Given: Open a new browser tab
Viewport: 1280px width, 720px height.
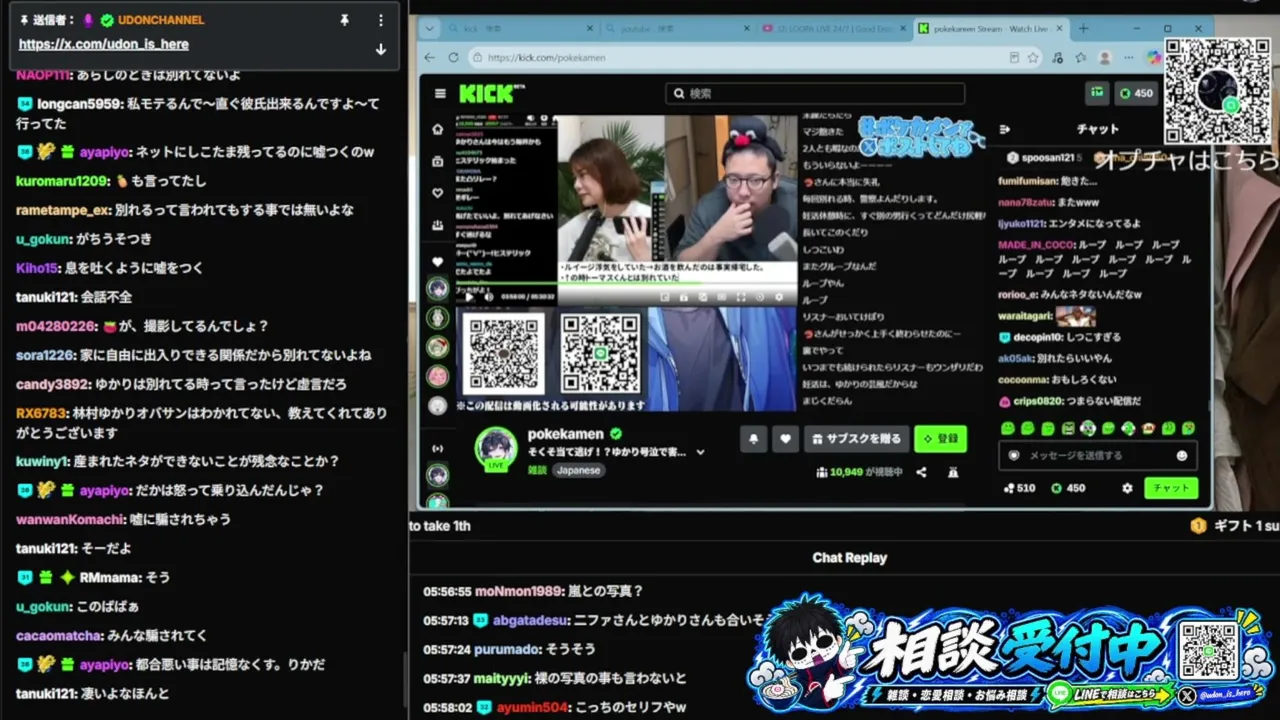Looking at the screenshot, I should coord(1083,29).
